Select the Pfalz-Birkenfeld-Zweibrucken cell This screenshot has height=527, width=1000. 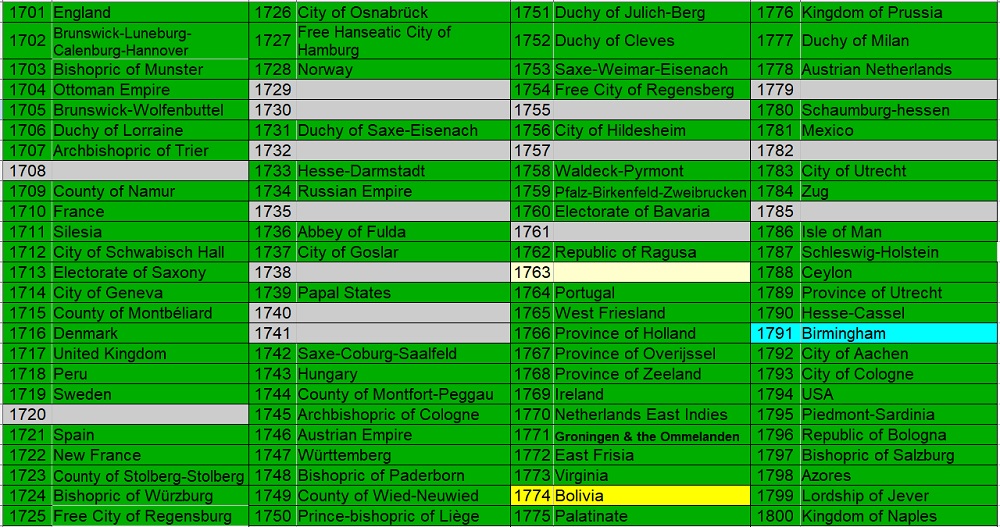click(x=651, y=191)
